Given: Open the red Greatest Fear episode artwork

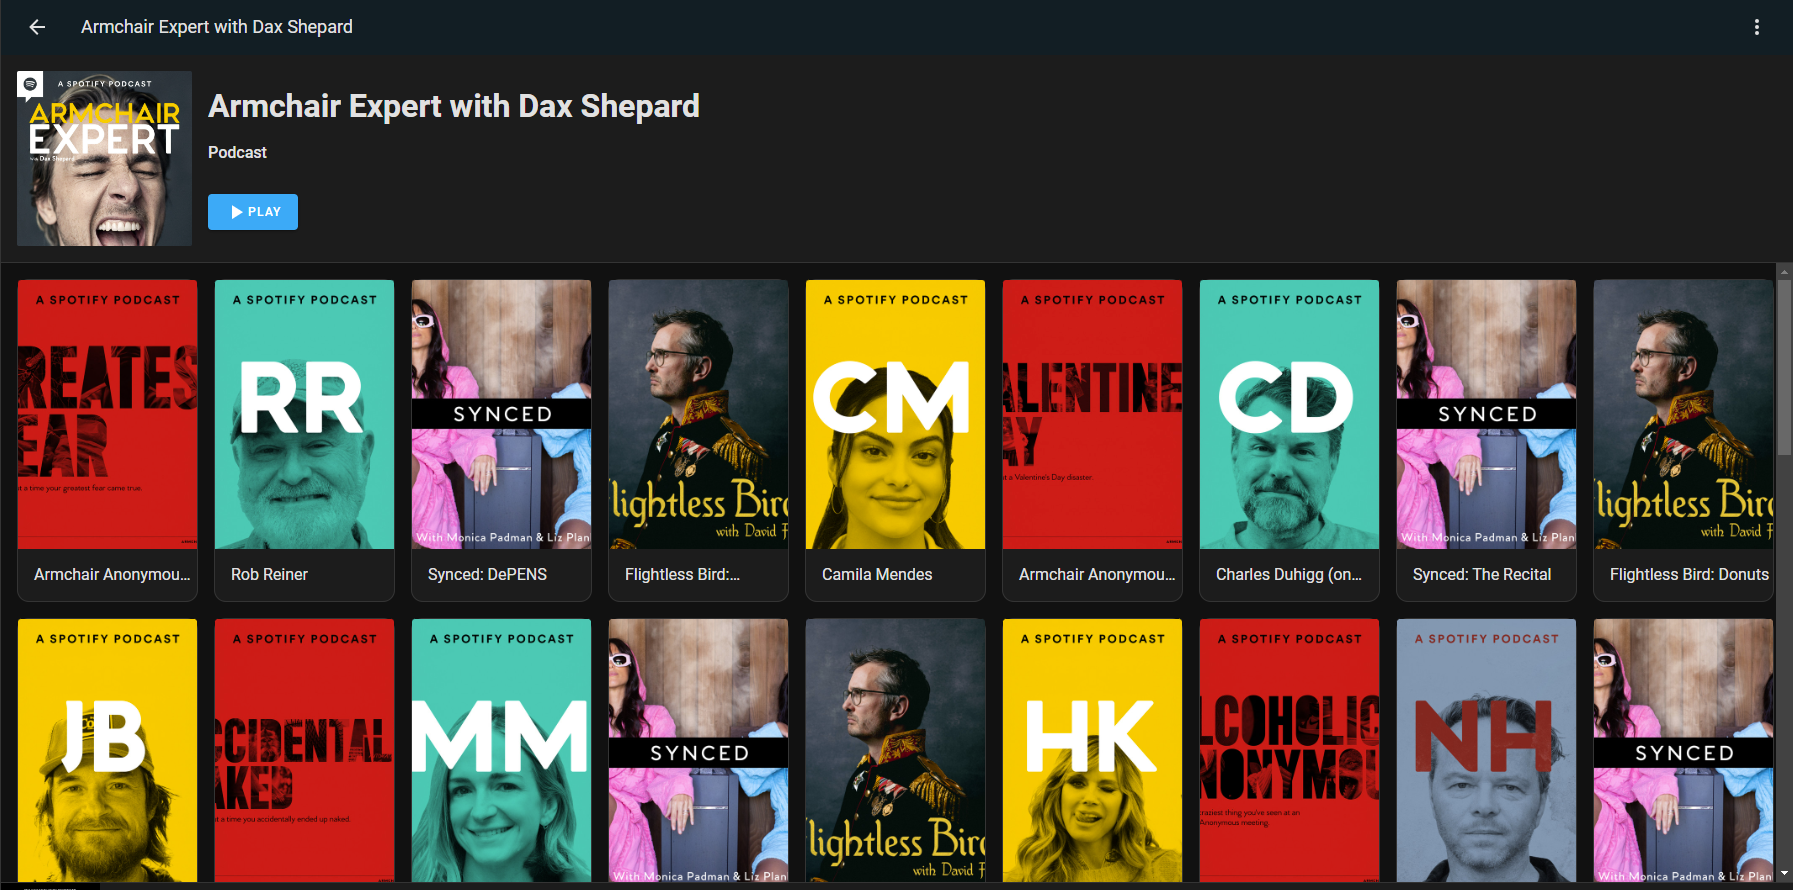Looking at the screenshot, I should (x=107, y=414).
